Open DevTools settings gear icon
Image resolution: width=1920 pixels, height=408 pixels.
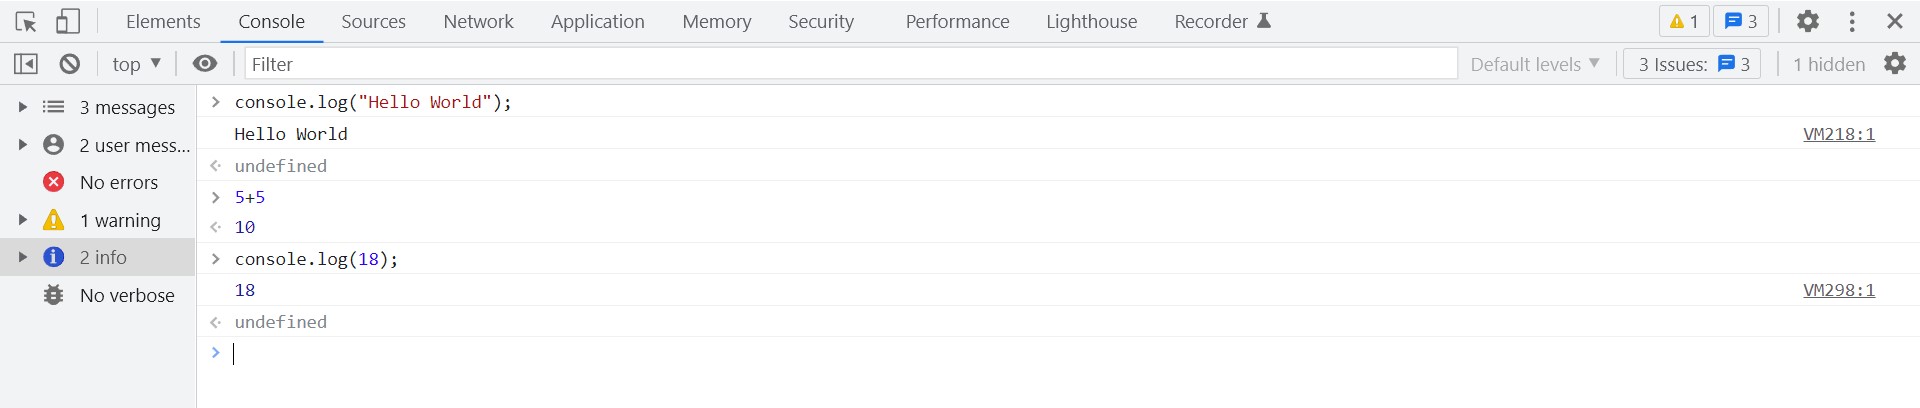(x=1807, y=21)
